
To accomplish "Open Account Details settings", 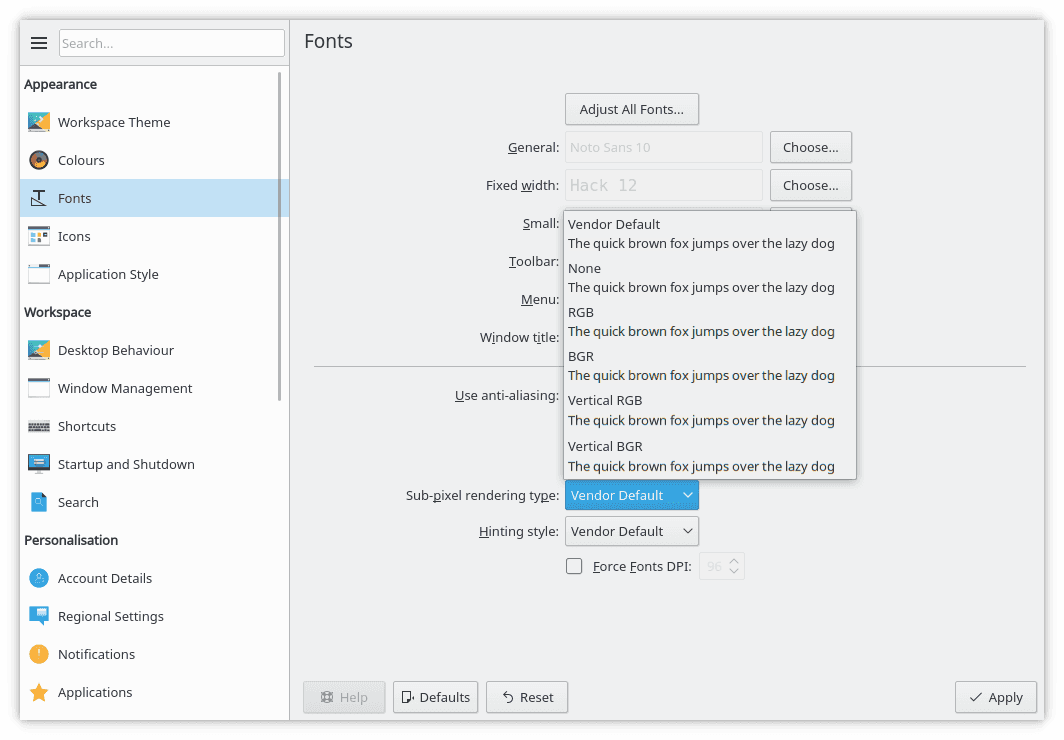I will [104, 578].
